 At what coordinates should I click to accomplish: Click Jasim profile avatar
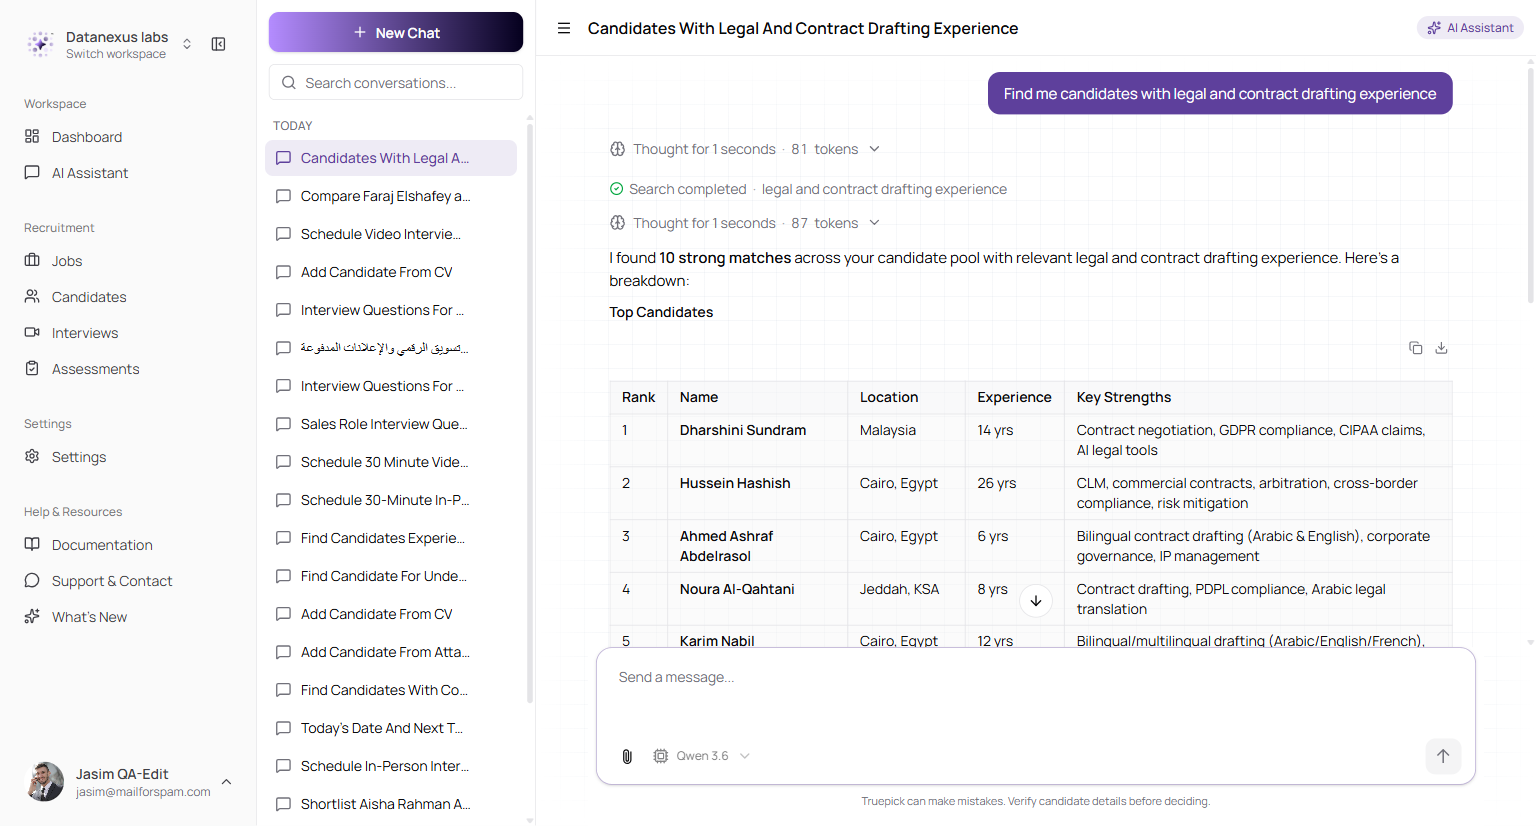coord(45,782)
